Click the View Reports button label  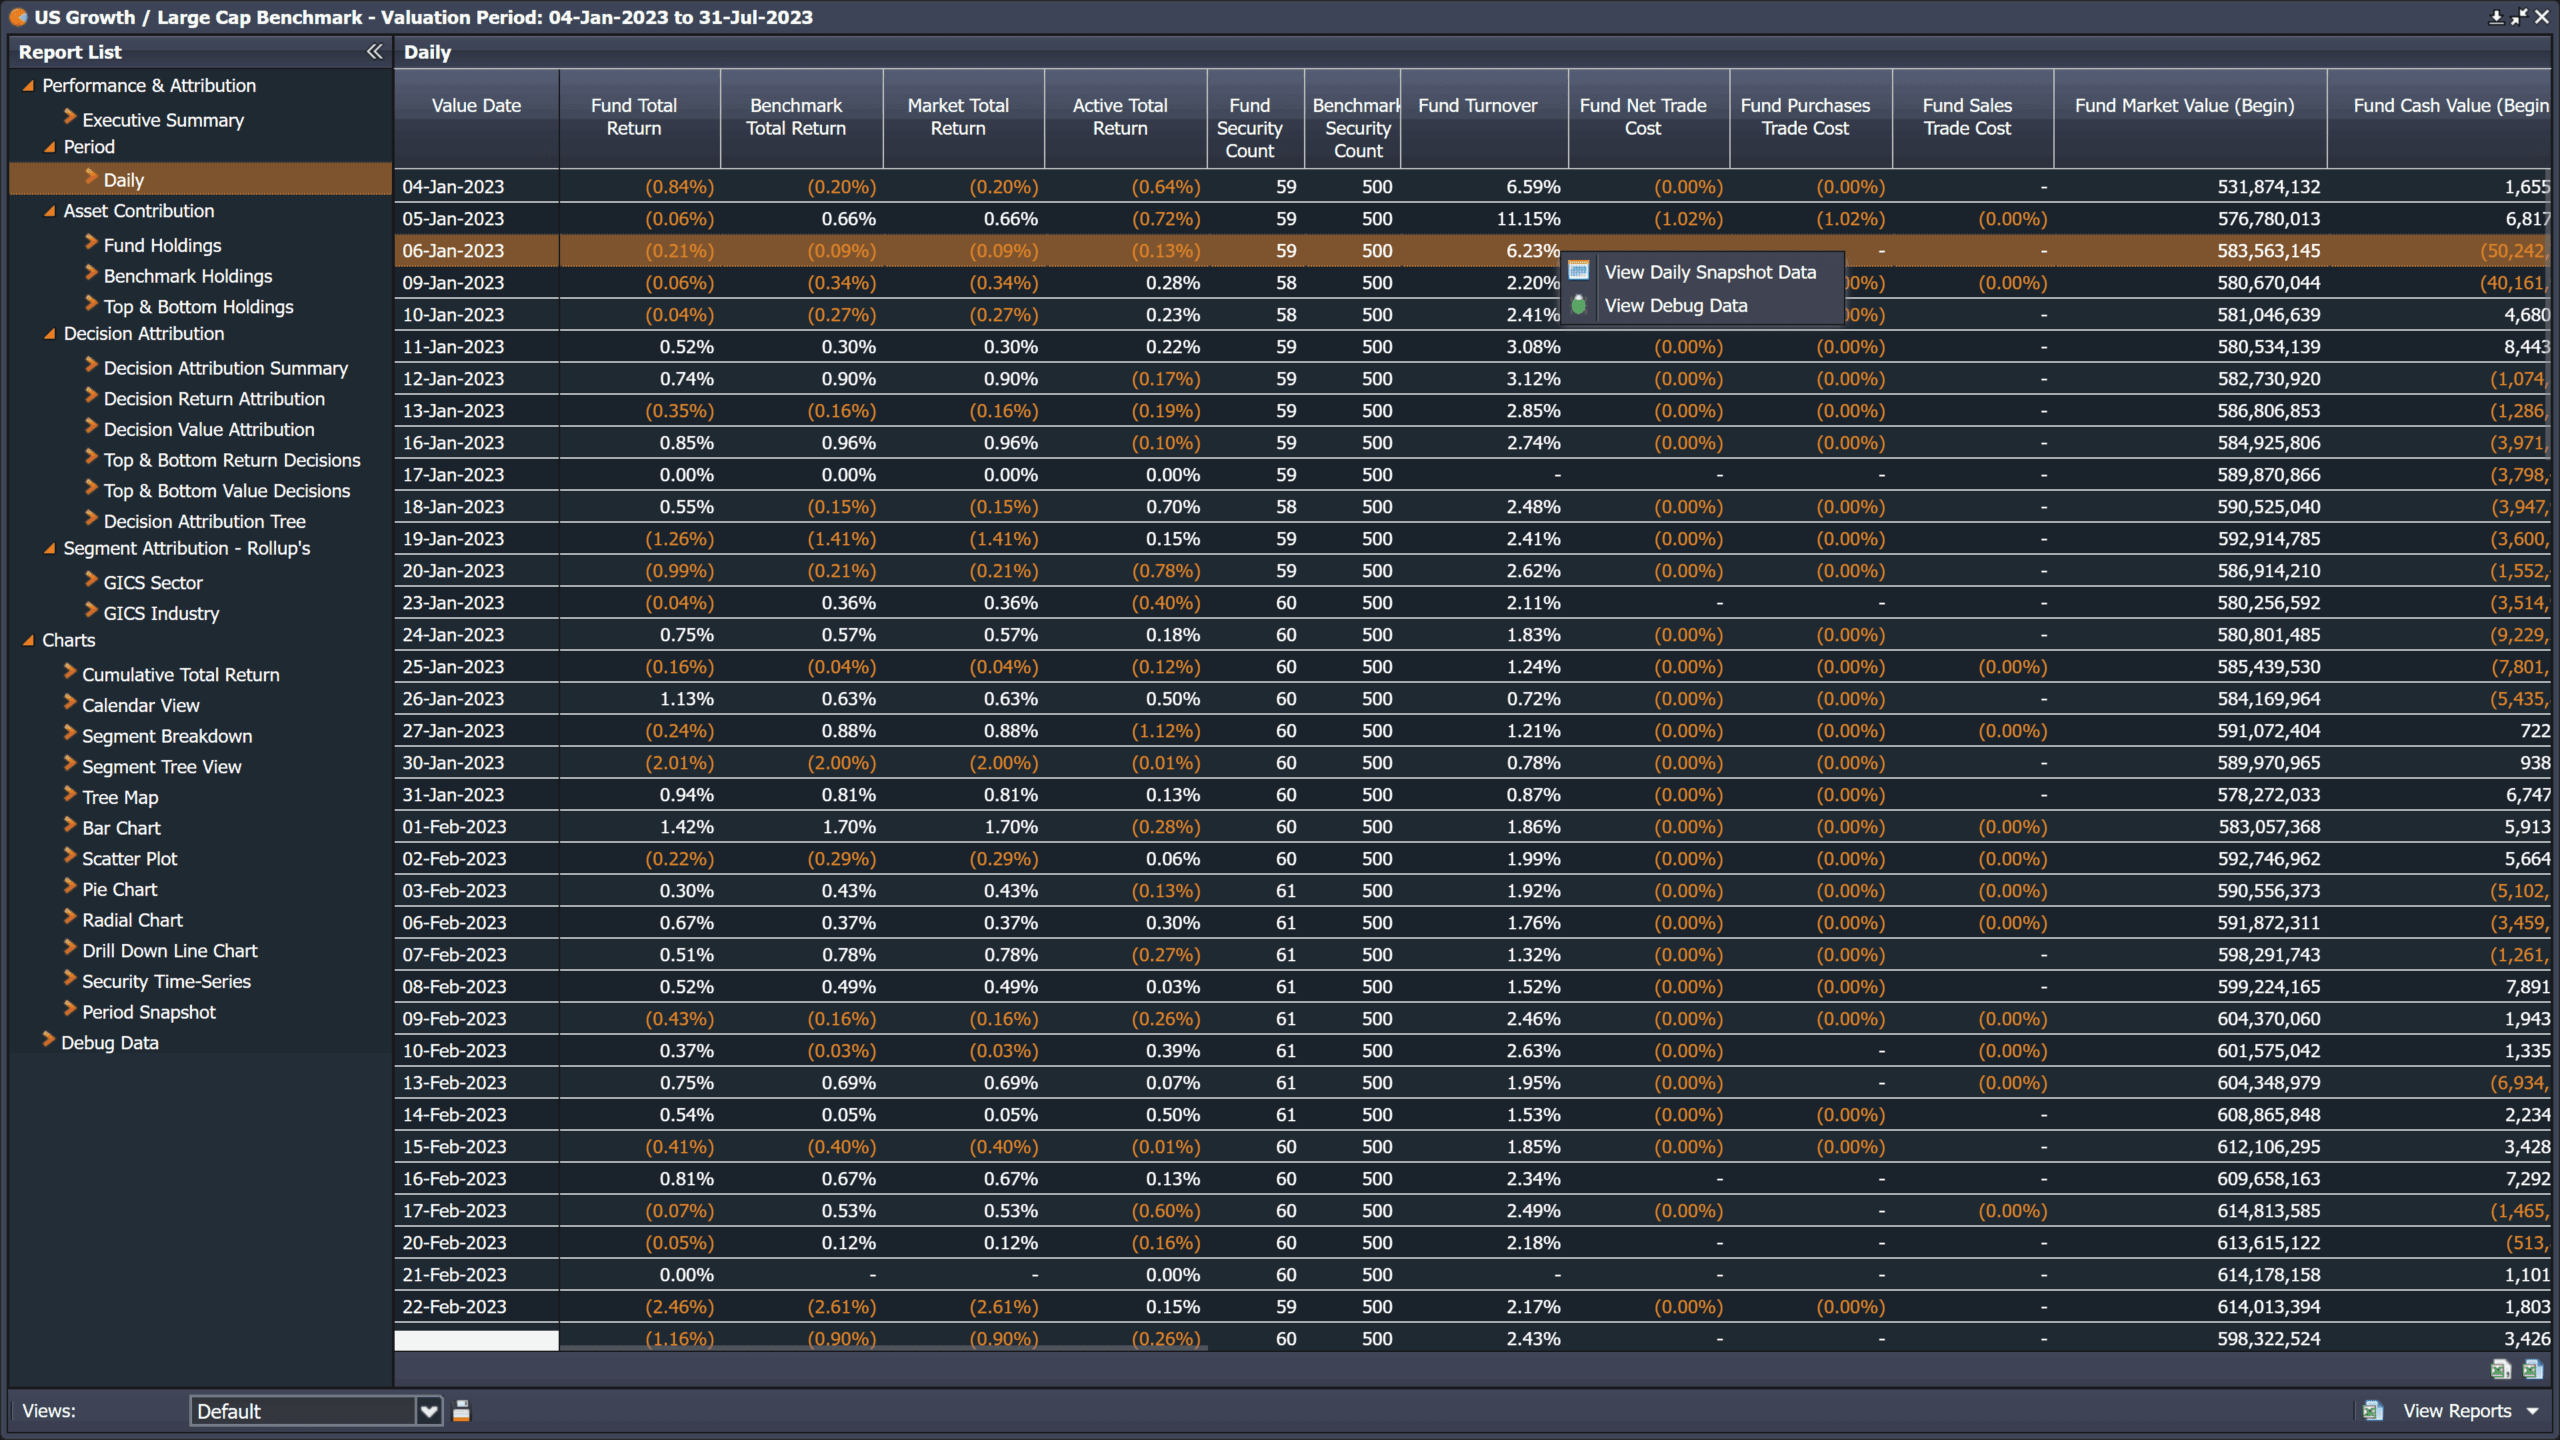pos(2457,1411)
